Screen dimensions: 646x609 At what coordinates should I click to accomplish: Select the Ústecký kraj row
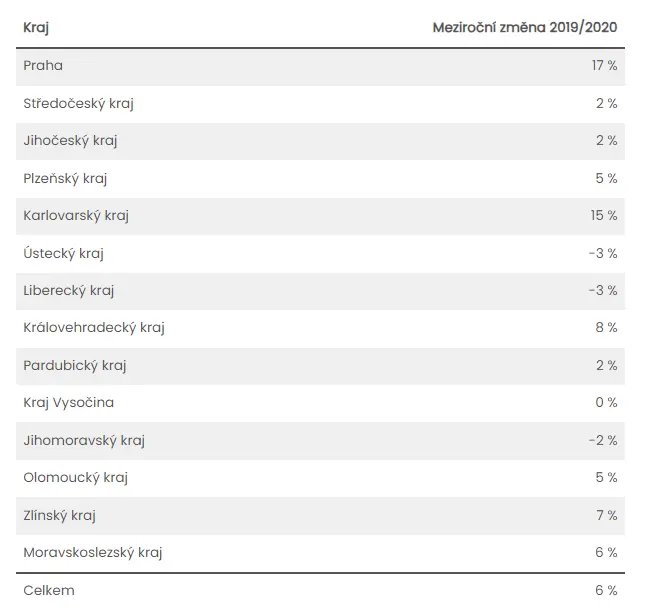coord(321,254)
